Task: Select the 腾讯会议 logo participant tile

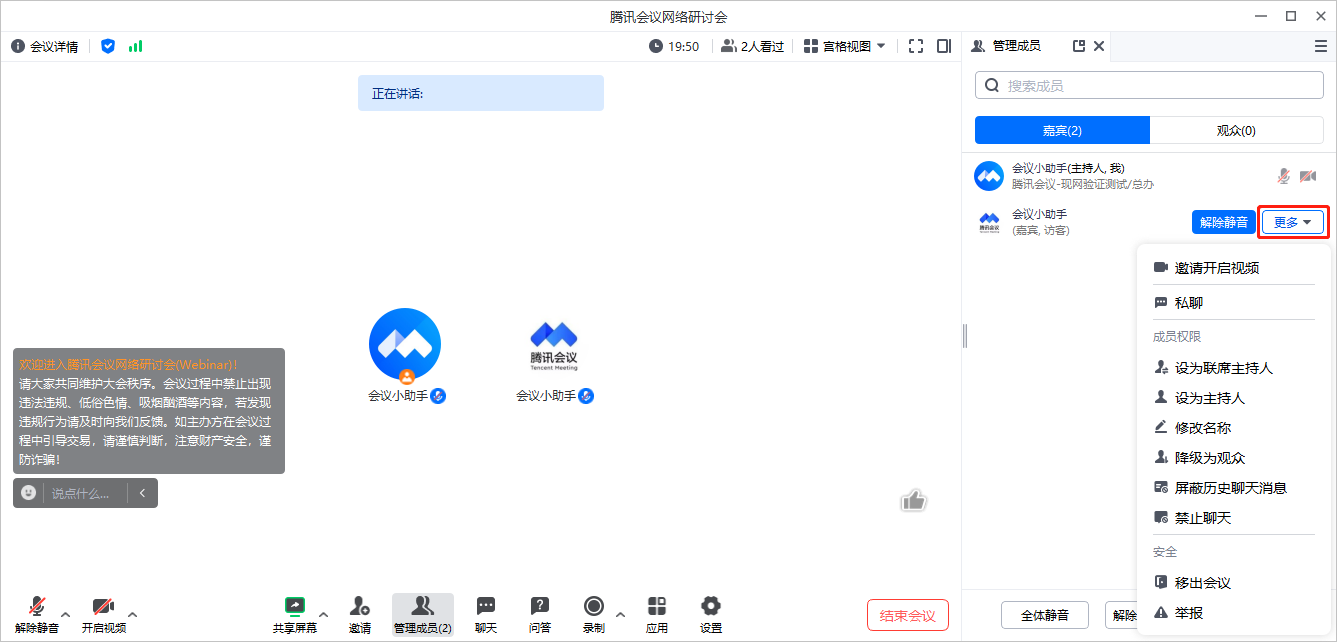Action: [x=554, y=345]
